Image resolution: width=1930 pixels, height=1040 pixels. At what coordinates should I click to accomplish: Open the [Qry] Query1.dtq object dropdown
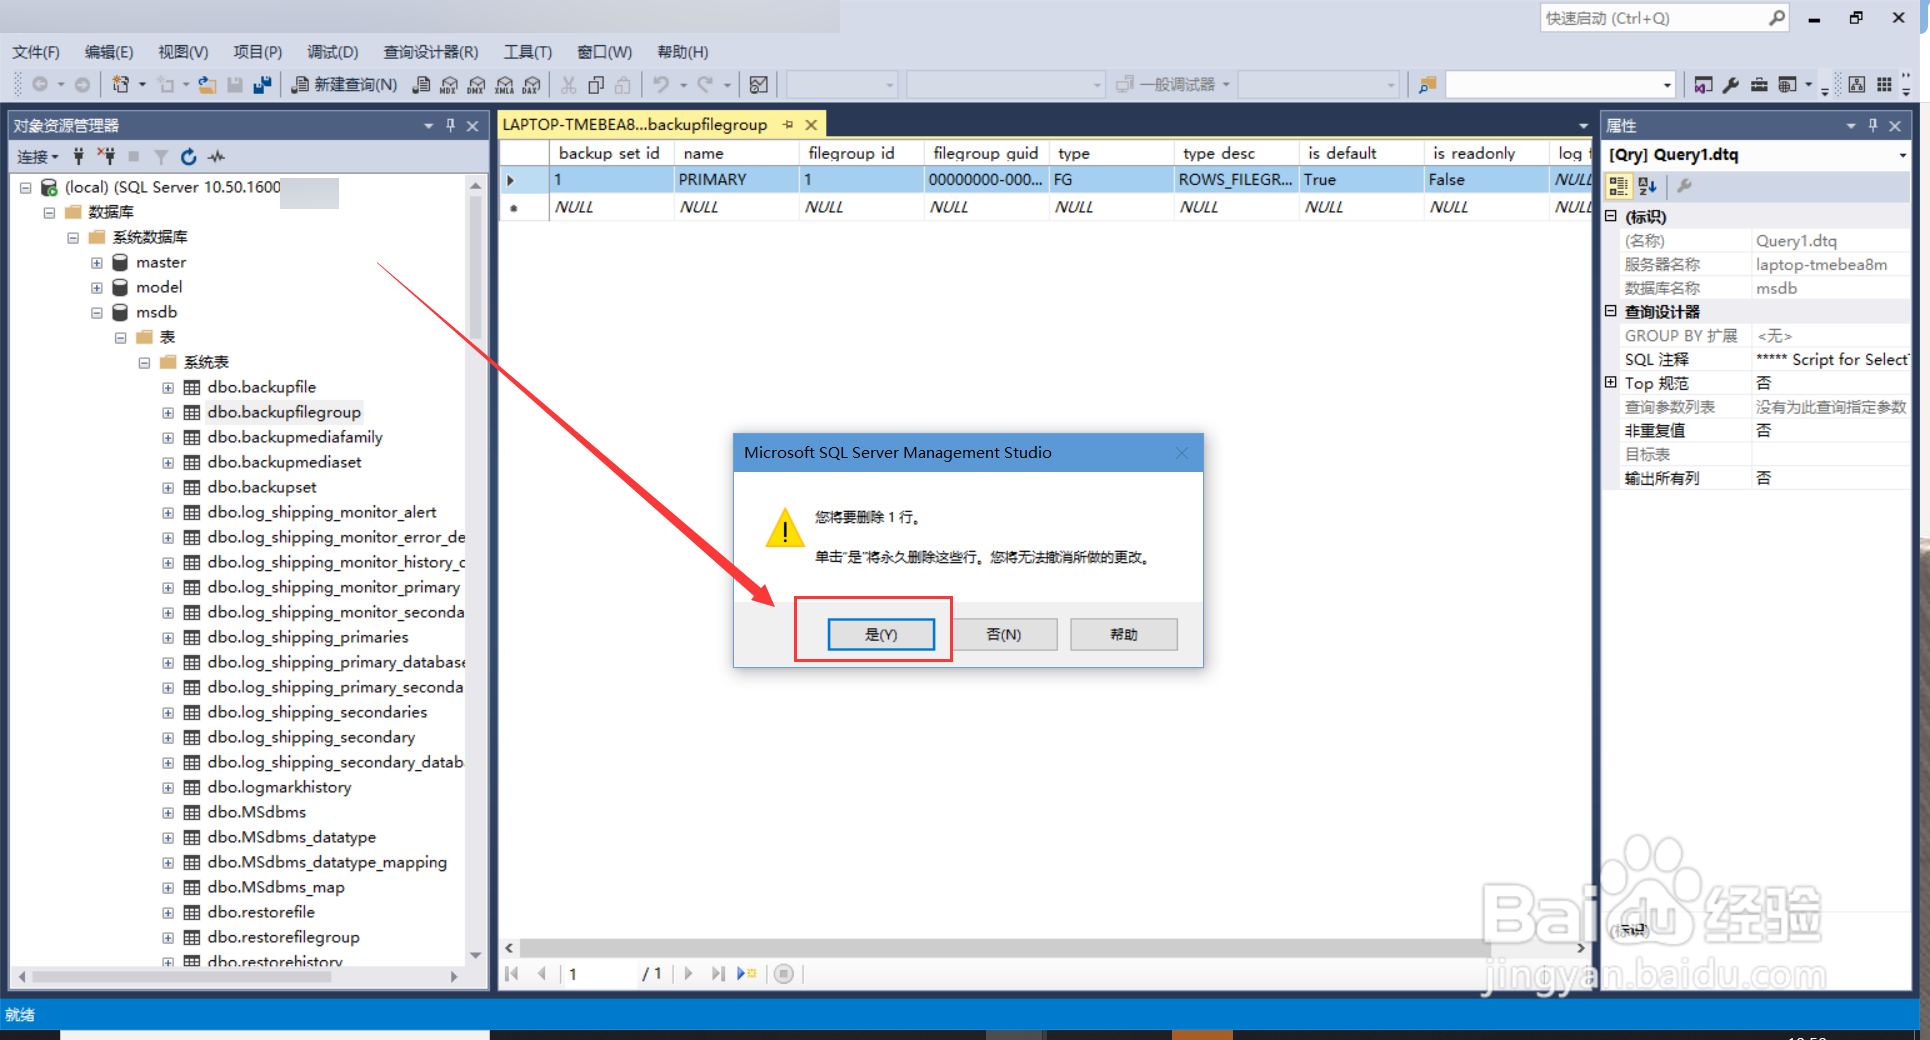click(x=1902, y=155)
